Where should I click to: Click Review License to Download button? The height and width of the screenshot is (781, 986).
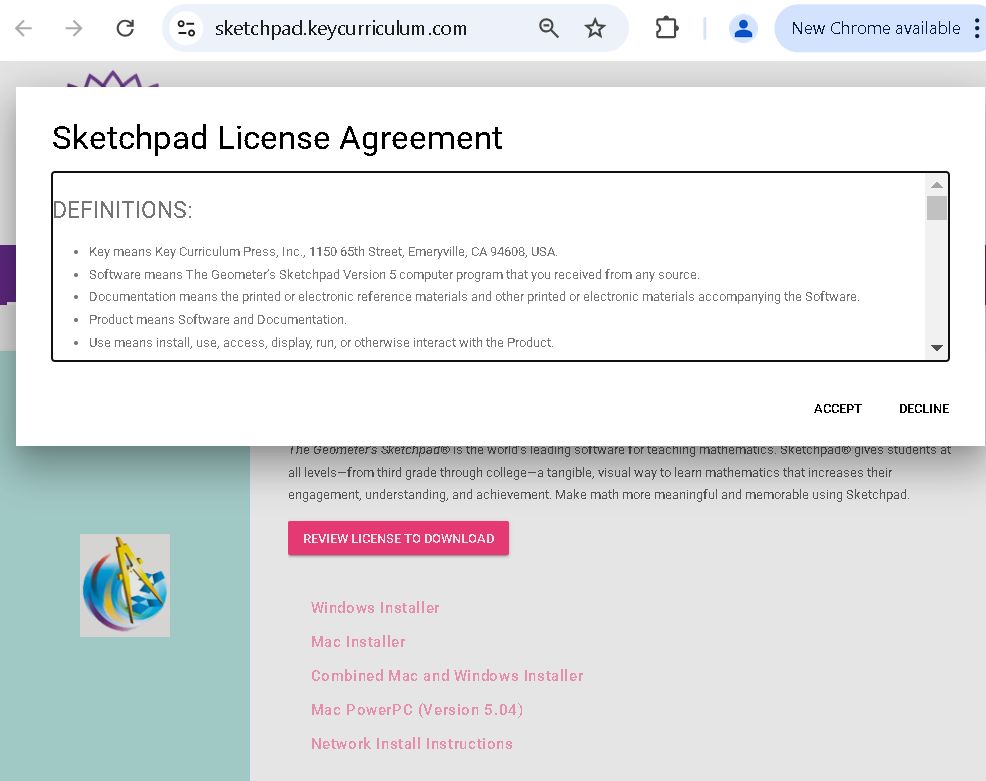(x=398, y=538)
